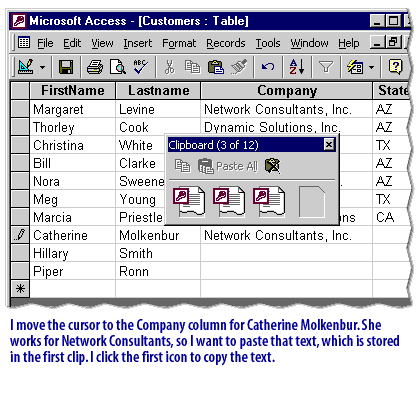Viewport: 420px width, 420px height.
Task: Click Clear Clipboard icon
Action: point(272,166)
